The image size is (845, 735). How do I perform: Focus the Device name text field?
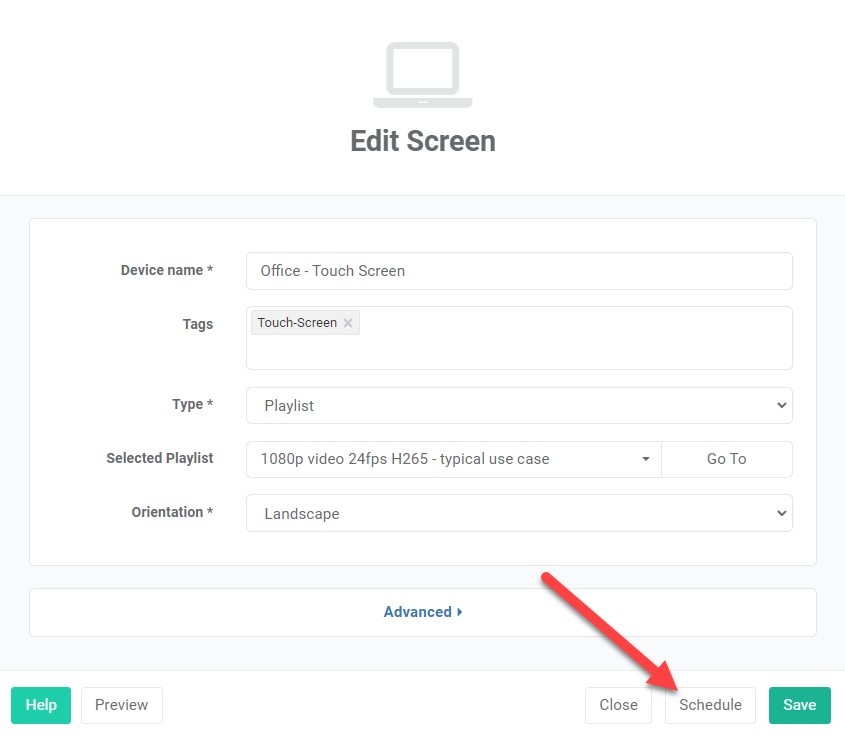click(x=519, y=271)
